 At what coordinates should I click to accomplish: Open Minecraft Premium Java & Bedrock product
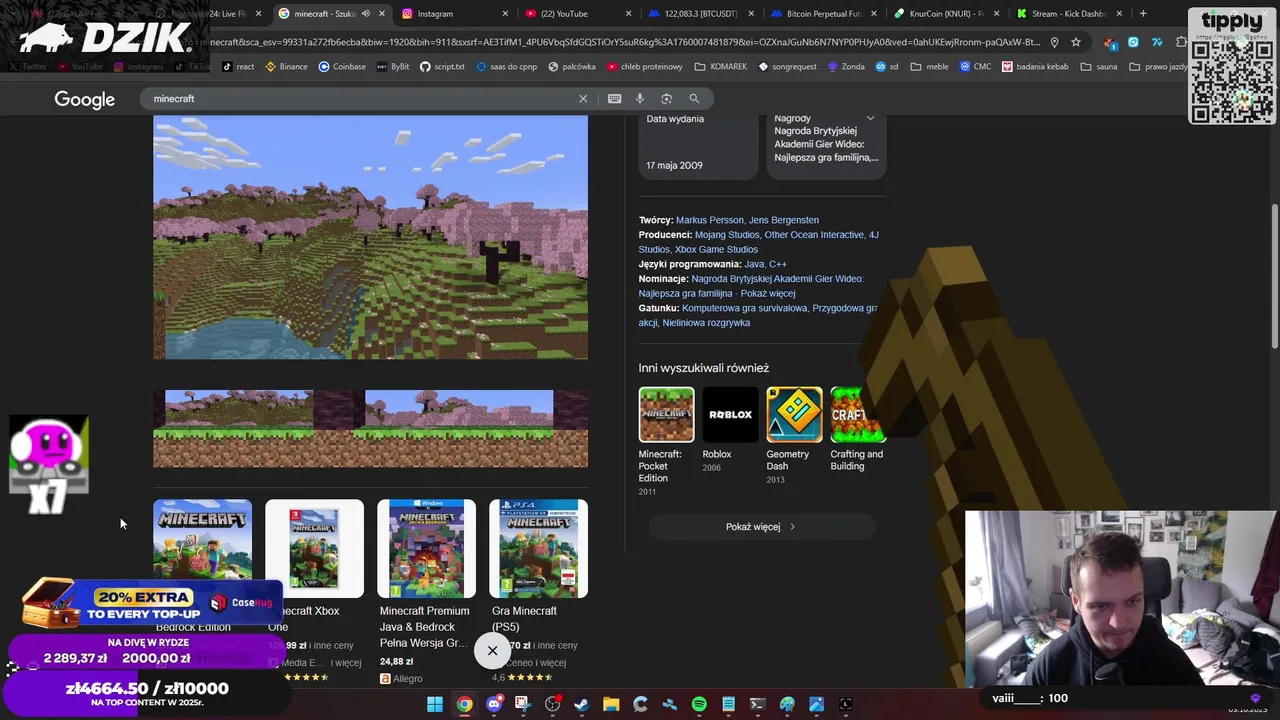(426, 590)
